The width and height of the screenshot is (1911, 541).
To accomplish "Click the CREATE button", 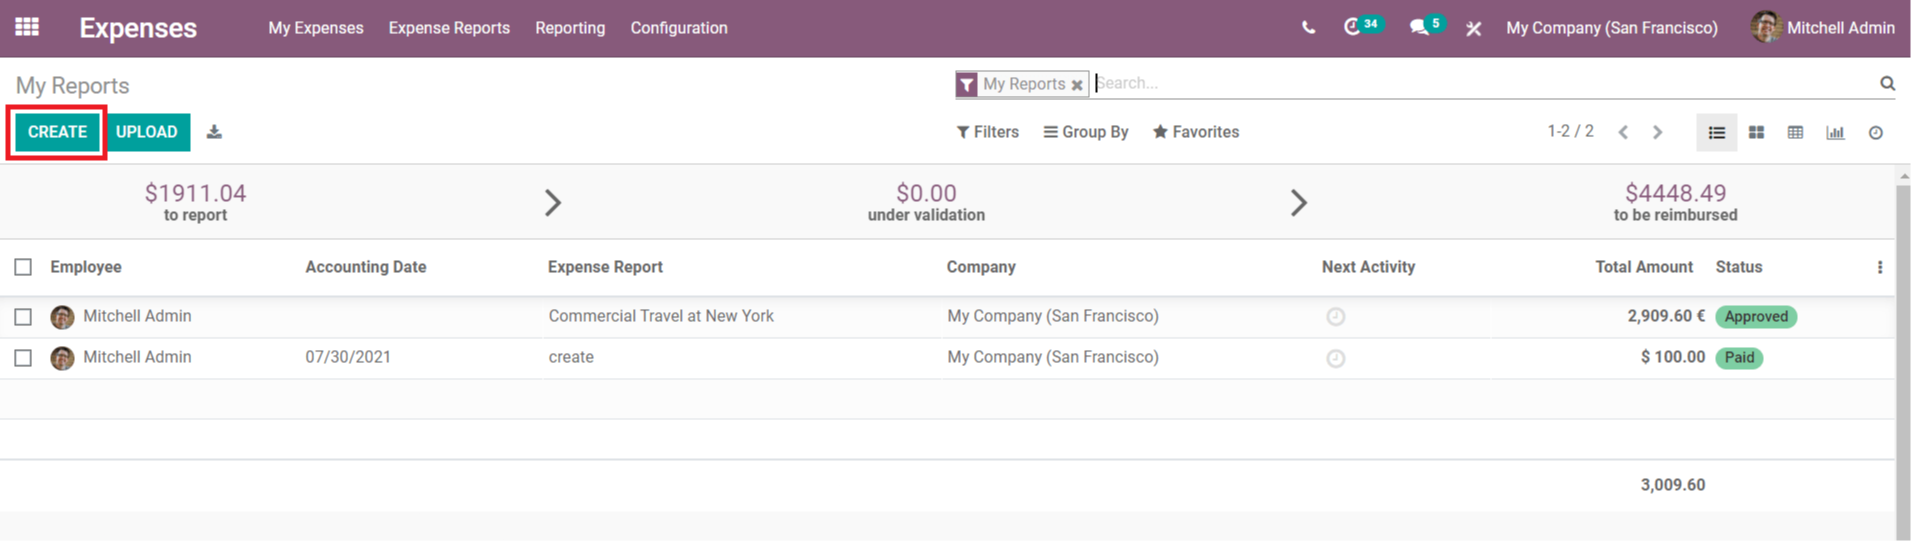I will 57,132.
